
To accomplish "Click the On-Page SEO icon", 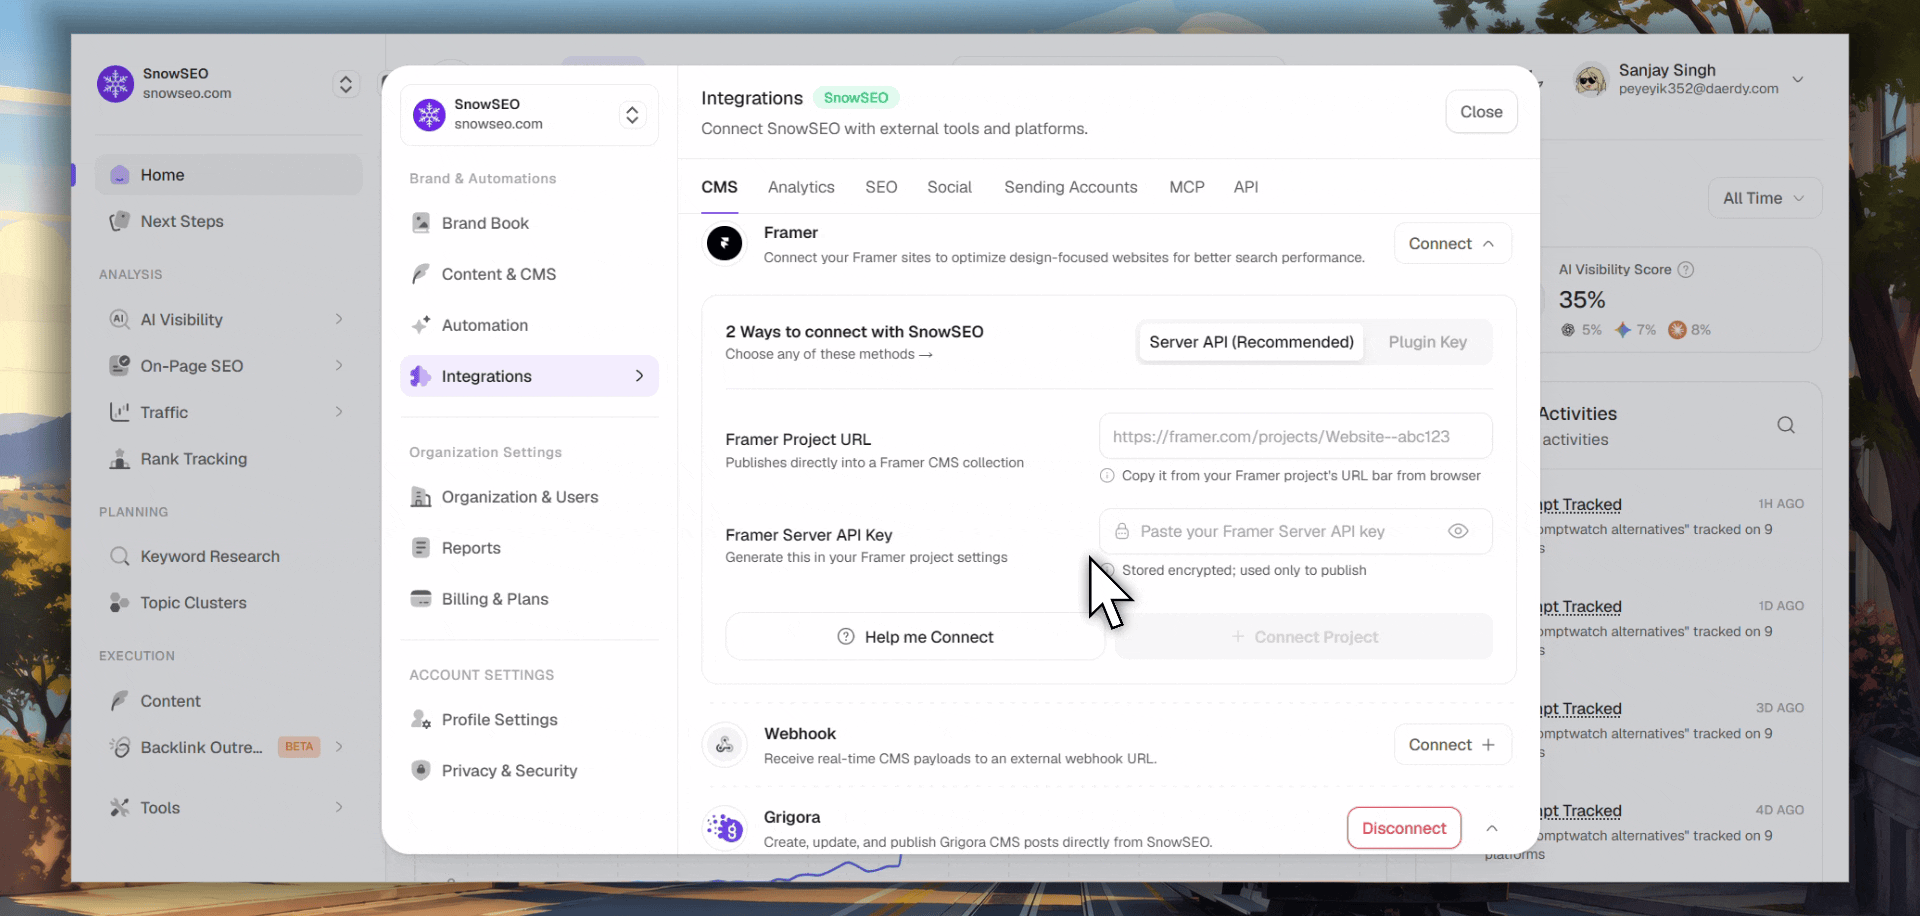I will [120, 365].
